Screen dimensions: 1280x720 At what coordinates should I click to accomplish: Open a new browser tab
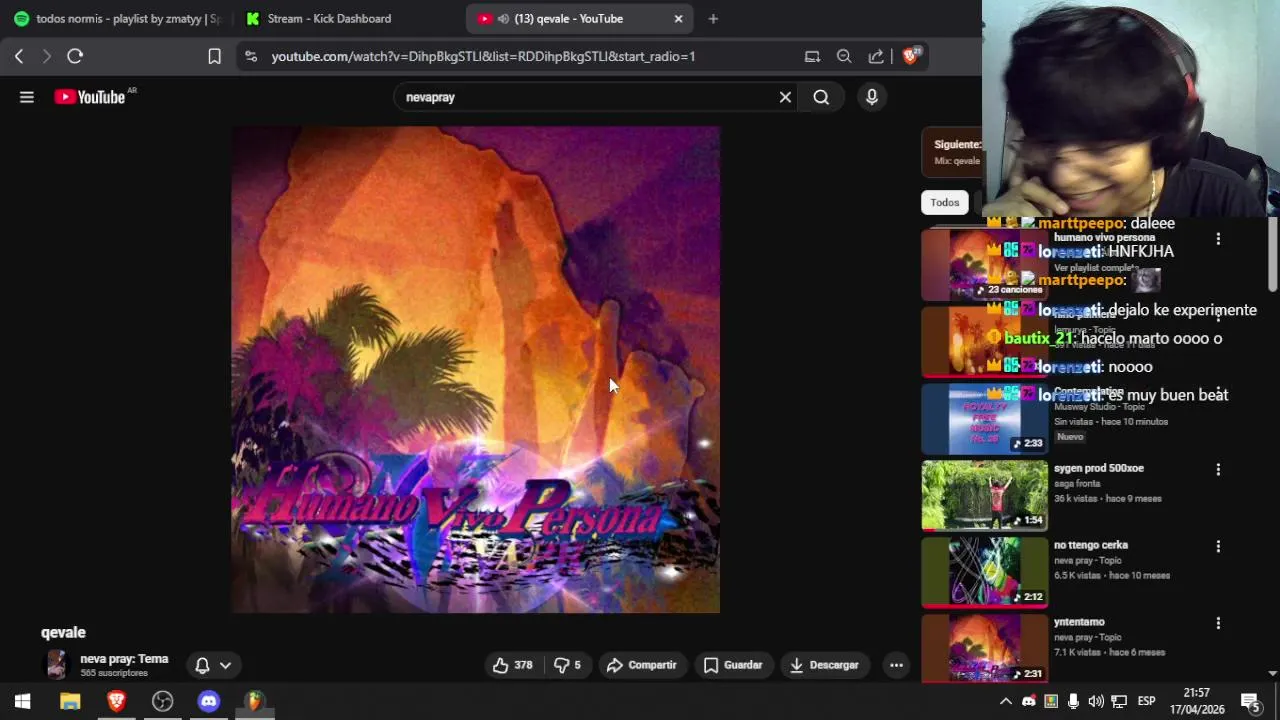pyautogui.click(x=713, y=18)
